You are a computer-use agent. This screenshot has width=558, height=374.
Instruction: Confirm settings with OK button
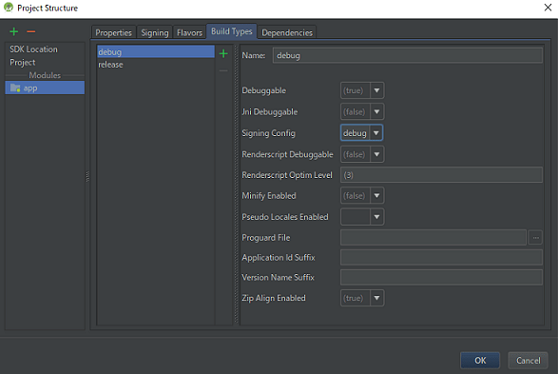(480, 360)
